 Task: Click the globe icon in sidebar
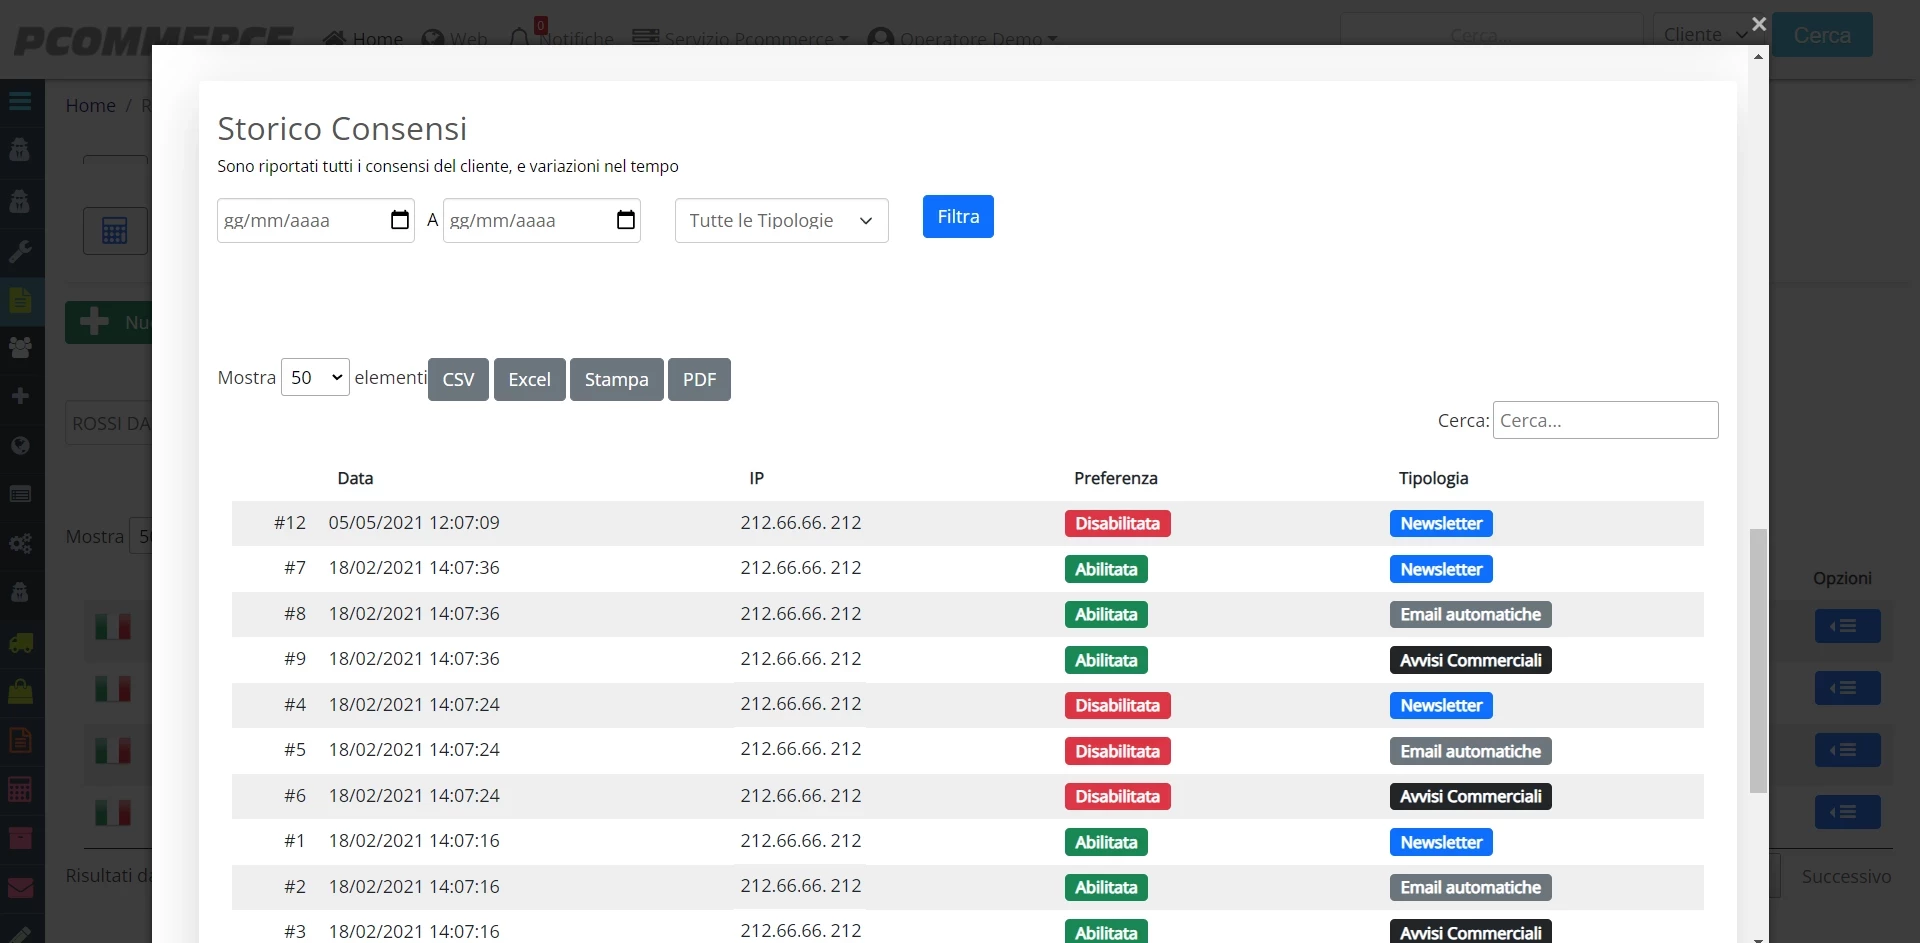tap(20, 445)
